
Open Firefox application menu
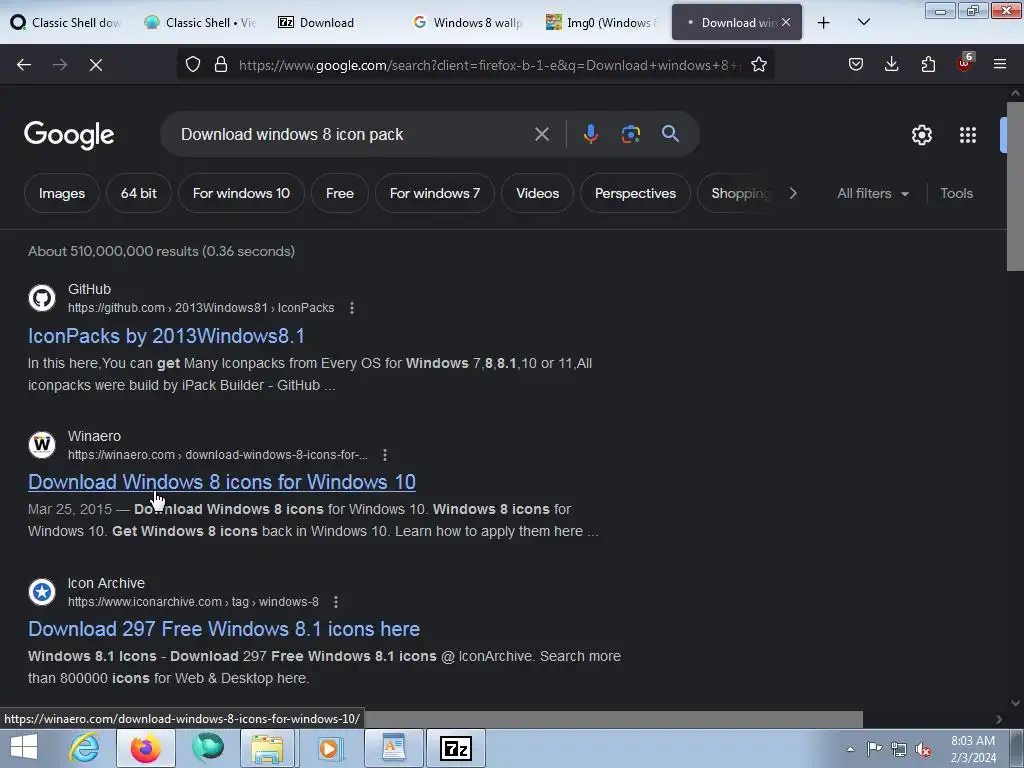999,64
